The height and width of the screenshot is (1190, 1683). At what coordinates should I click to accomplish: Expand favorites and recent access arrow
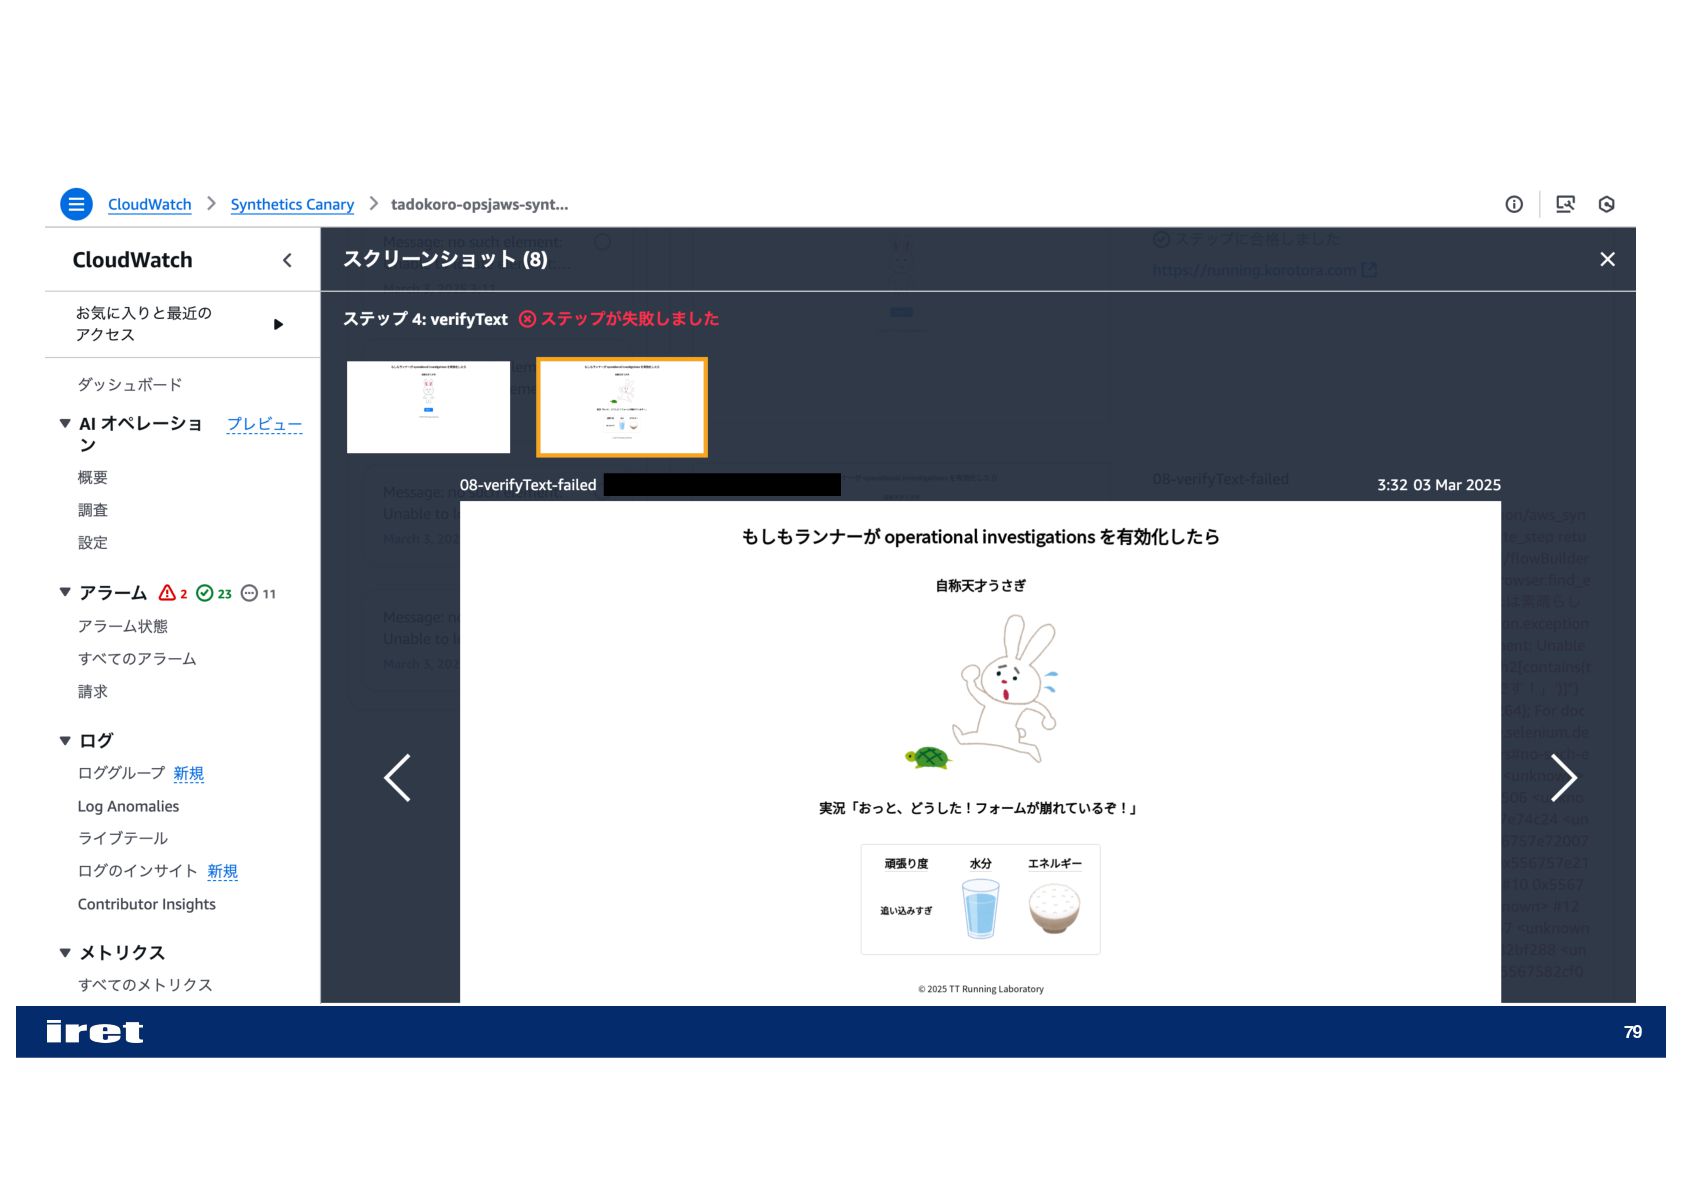278,324
